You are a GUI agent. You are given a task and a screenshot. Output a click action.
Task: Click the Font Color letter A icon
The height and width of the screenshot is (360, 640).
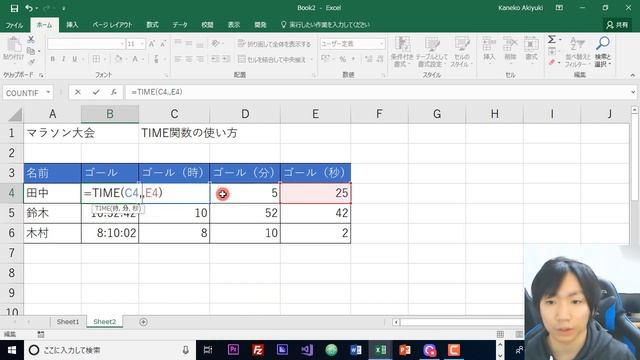point(135,59)
